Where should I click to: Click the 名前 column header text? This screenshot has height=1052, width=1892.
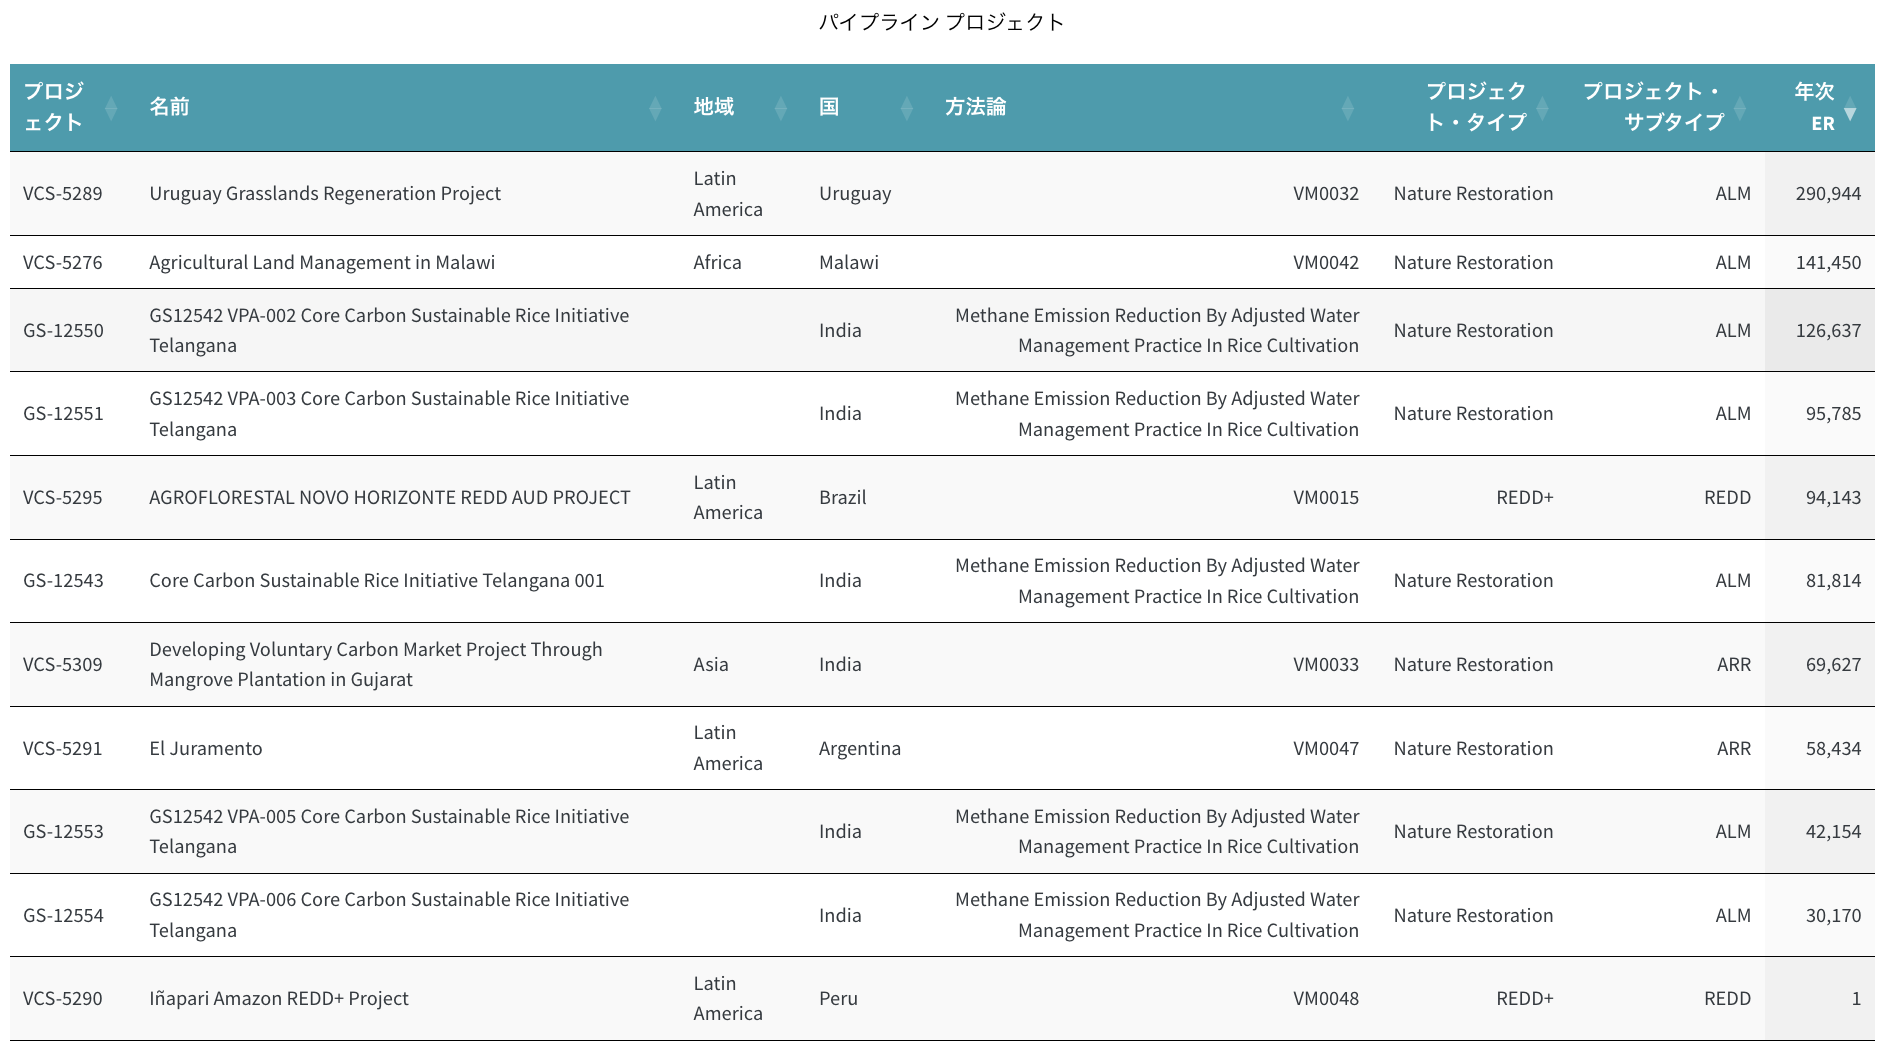[x=169, y=107]
